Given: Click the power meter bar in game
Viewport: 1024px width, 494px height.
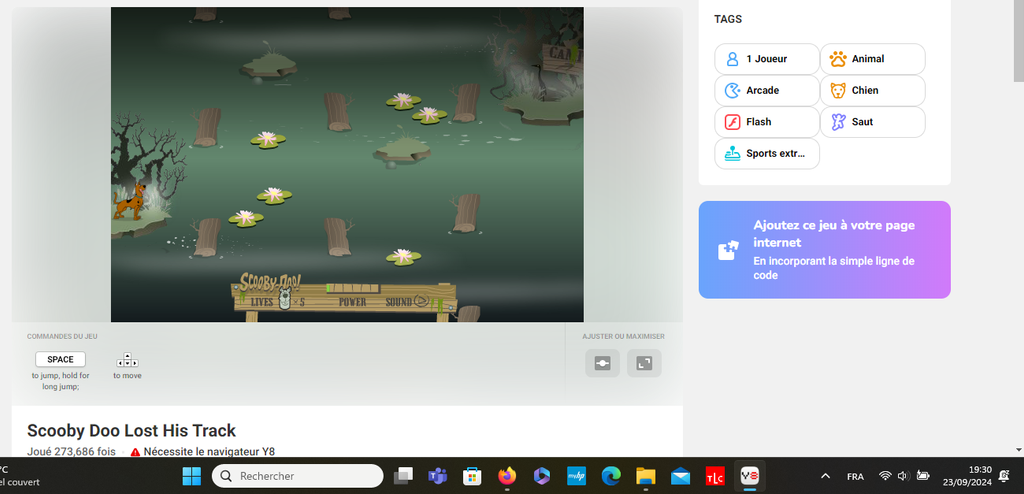Looking at the screenshot, I should [x=351, y=289].
